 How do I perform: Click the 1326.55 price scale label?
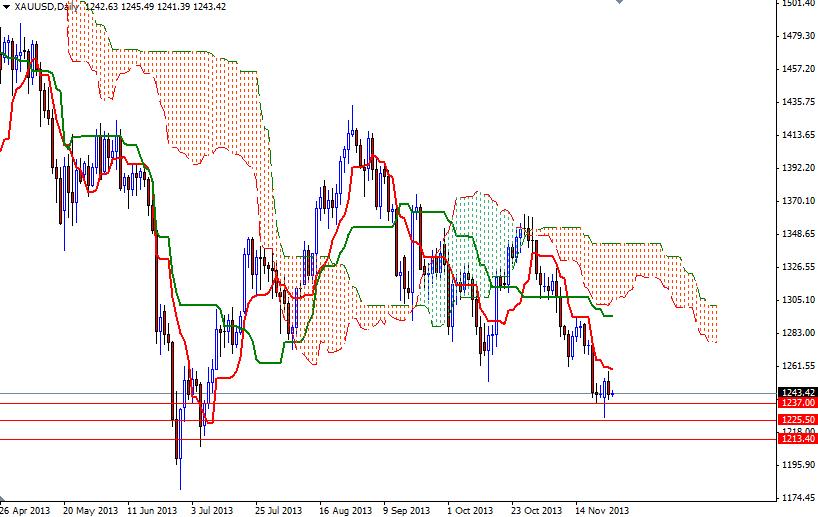click(798, 267)
